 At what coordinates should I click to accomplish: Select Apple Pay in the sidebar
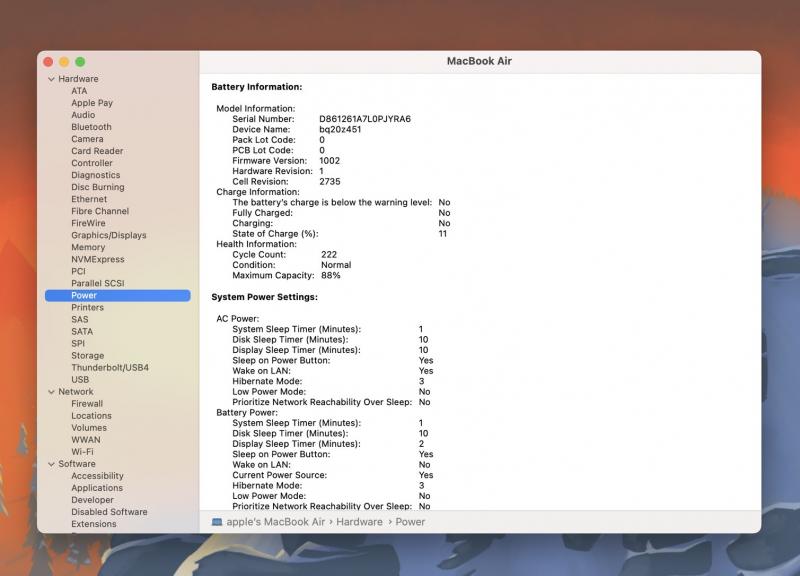pos(92,103)
